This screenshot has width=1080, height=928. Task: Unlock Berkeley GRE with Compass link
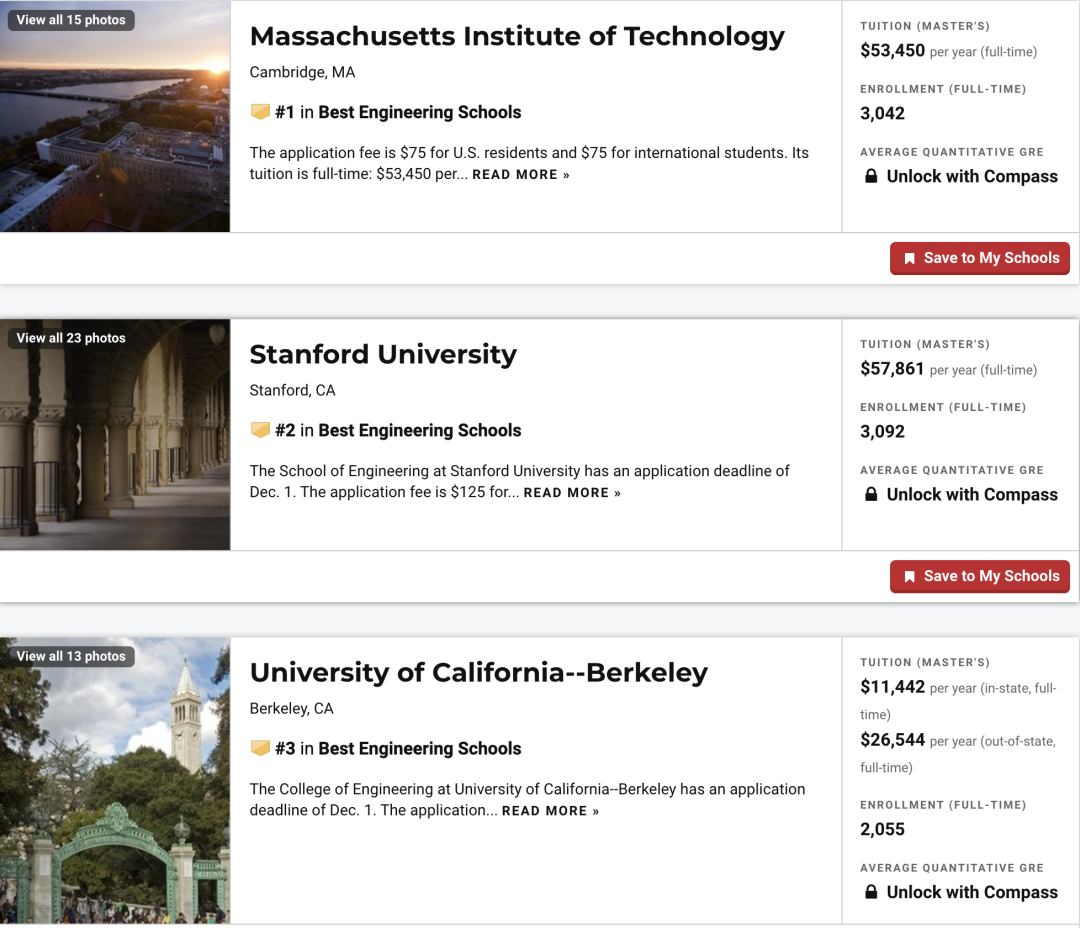coord(971,892)
